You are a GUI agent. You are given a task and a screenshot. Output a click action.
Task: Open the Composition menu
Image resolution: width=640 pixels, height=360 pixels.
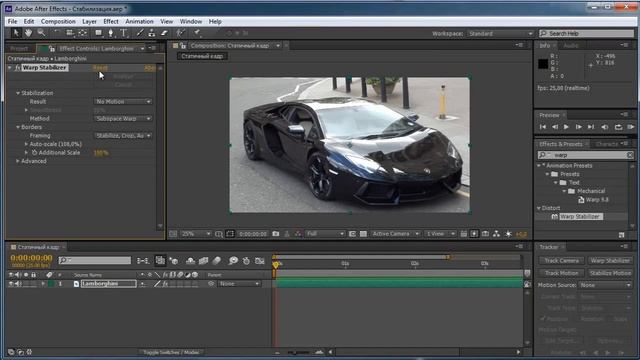tap(58, 22)
